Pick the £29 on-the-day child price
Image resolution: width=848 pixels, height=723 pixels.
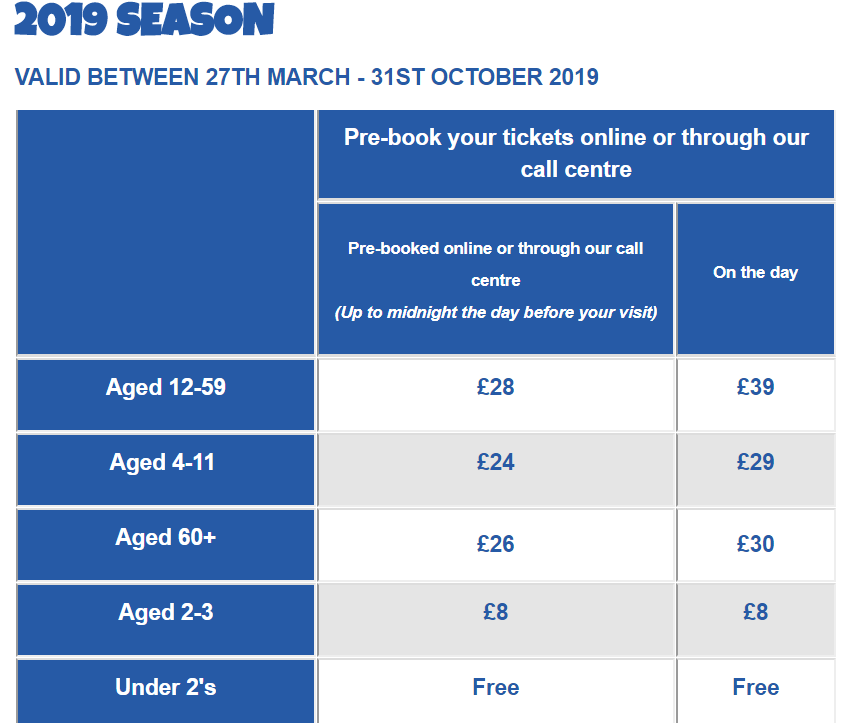[755, 462]
